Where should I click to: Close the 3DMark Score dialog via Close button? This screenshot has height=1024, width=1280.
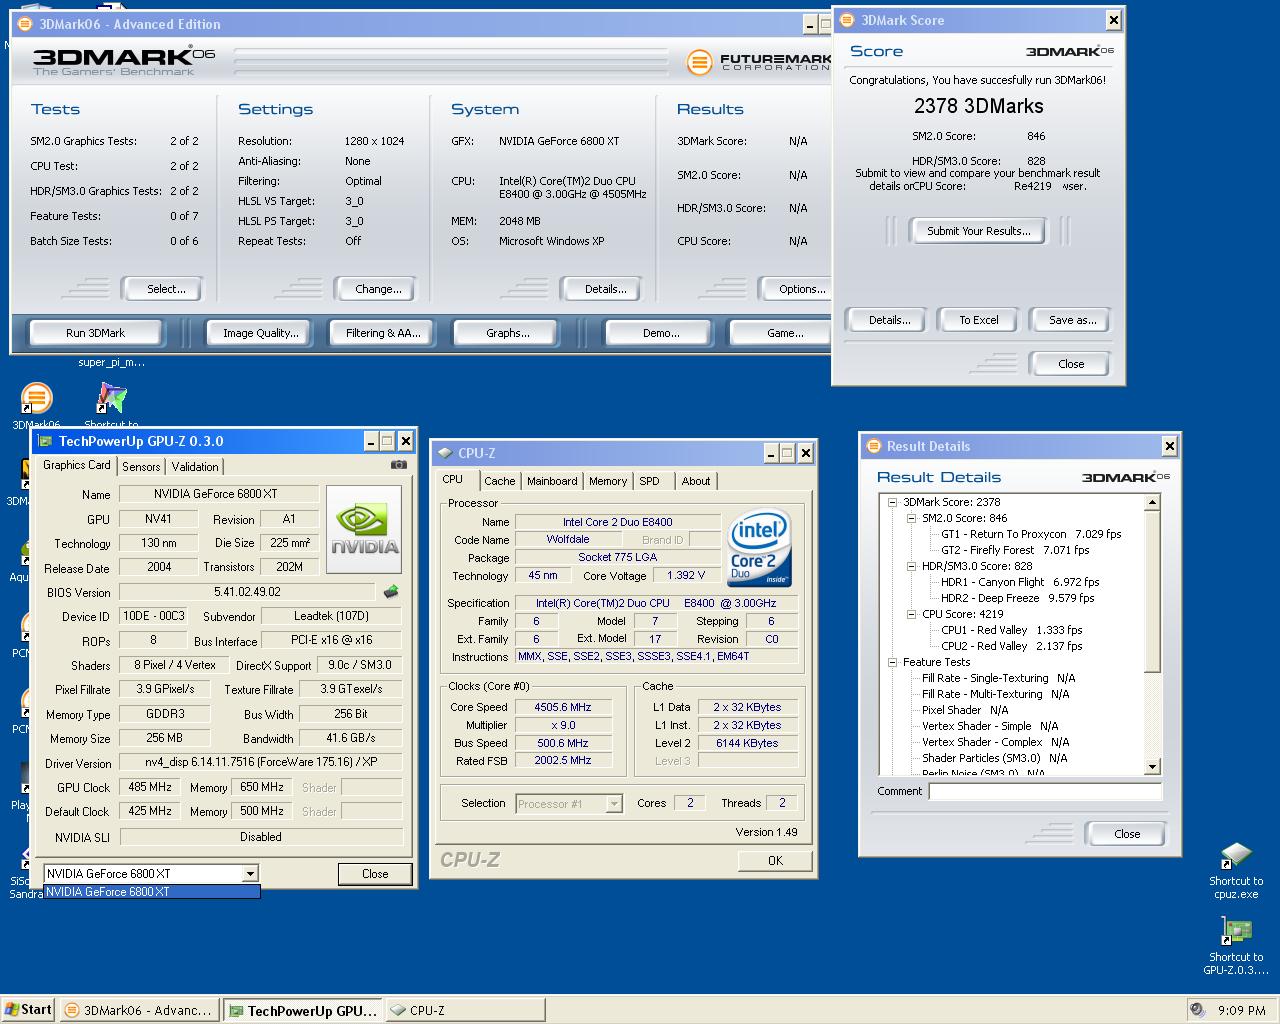click(1071, 364)
